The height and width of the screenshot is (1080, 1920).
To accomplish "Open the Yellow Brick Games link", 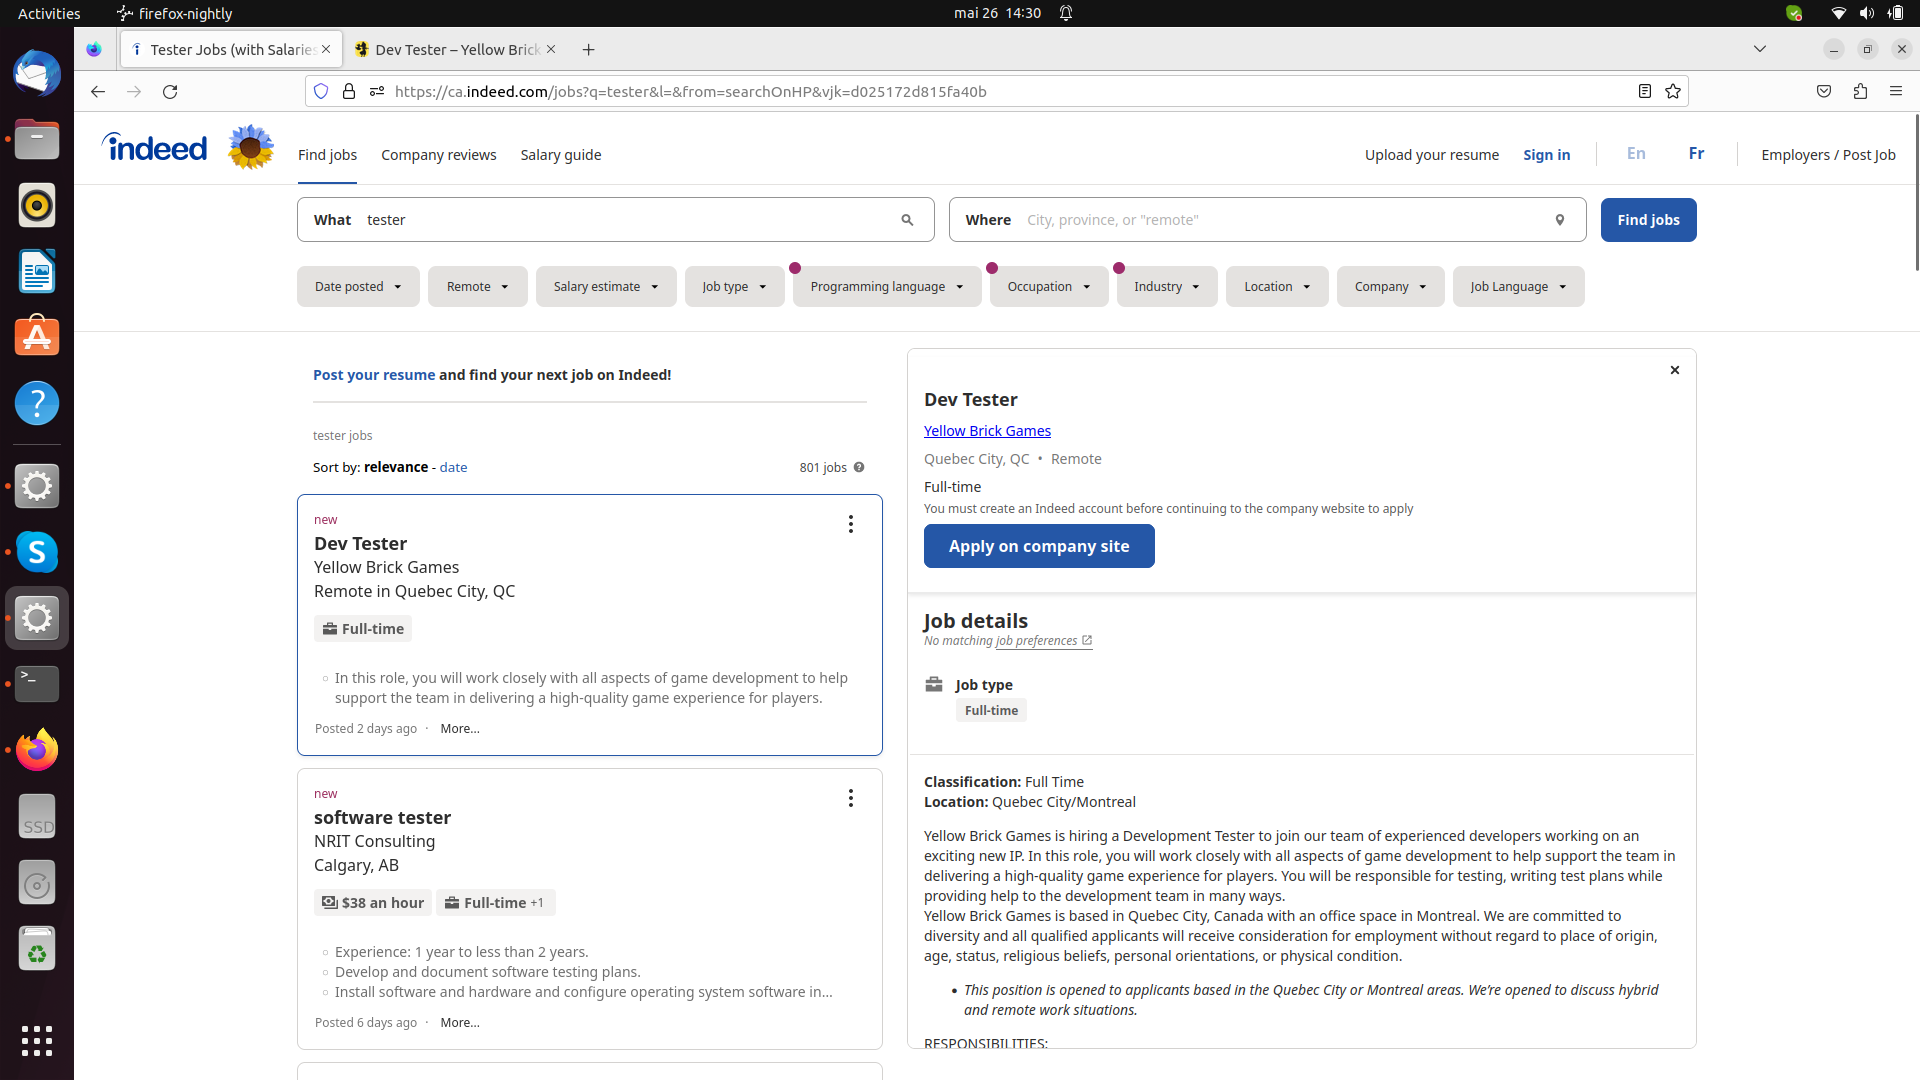I will click(x=987, y=430).
